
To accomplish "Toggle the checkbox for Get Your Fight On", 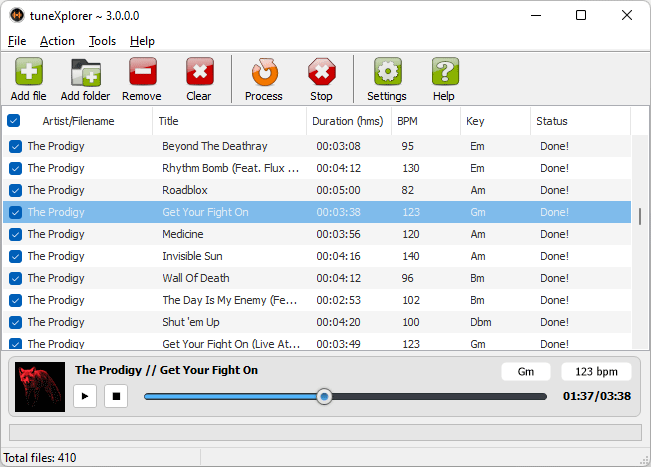I will pyautogui.click(x=15, y=212).
